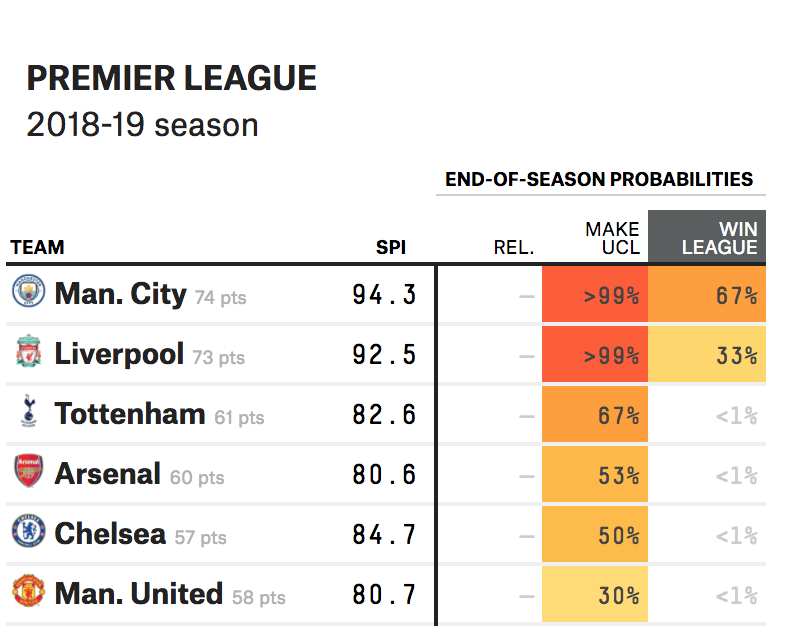
Task: Click Man. United's 30% make UCL cell
Action: pyautogui.click(x=595, y=595)
